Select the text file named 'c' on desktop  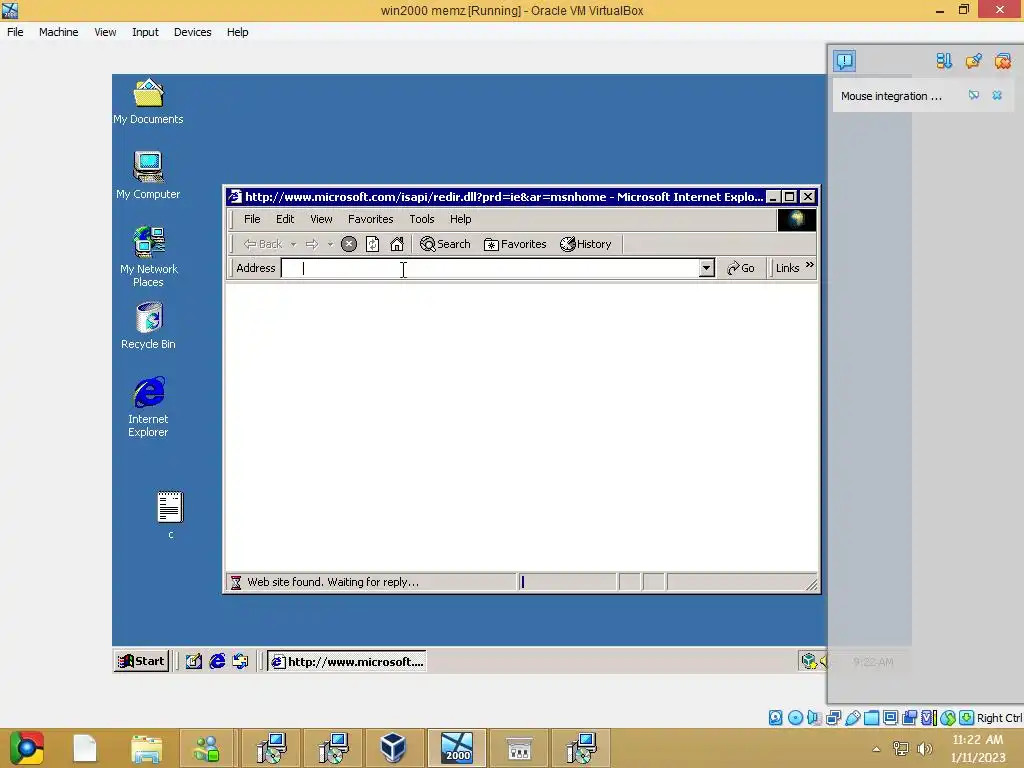coord(170,515)
